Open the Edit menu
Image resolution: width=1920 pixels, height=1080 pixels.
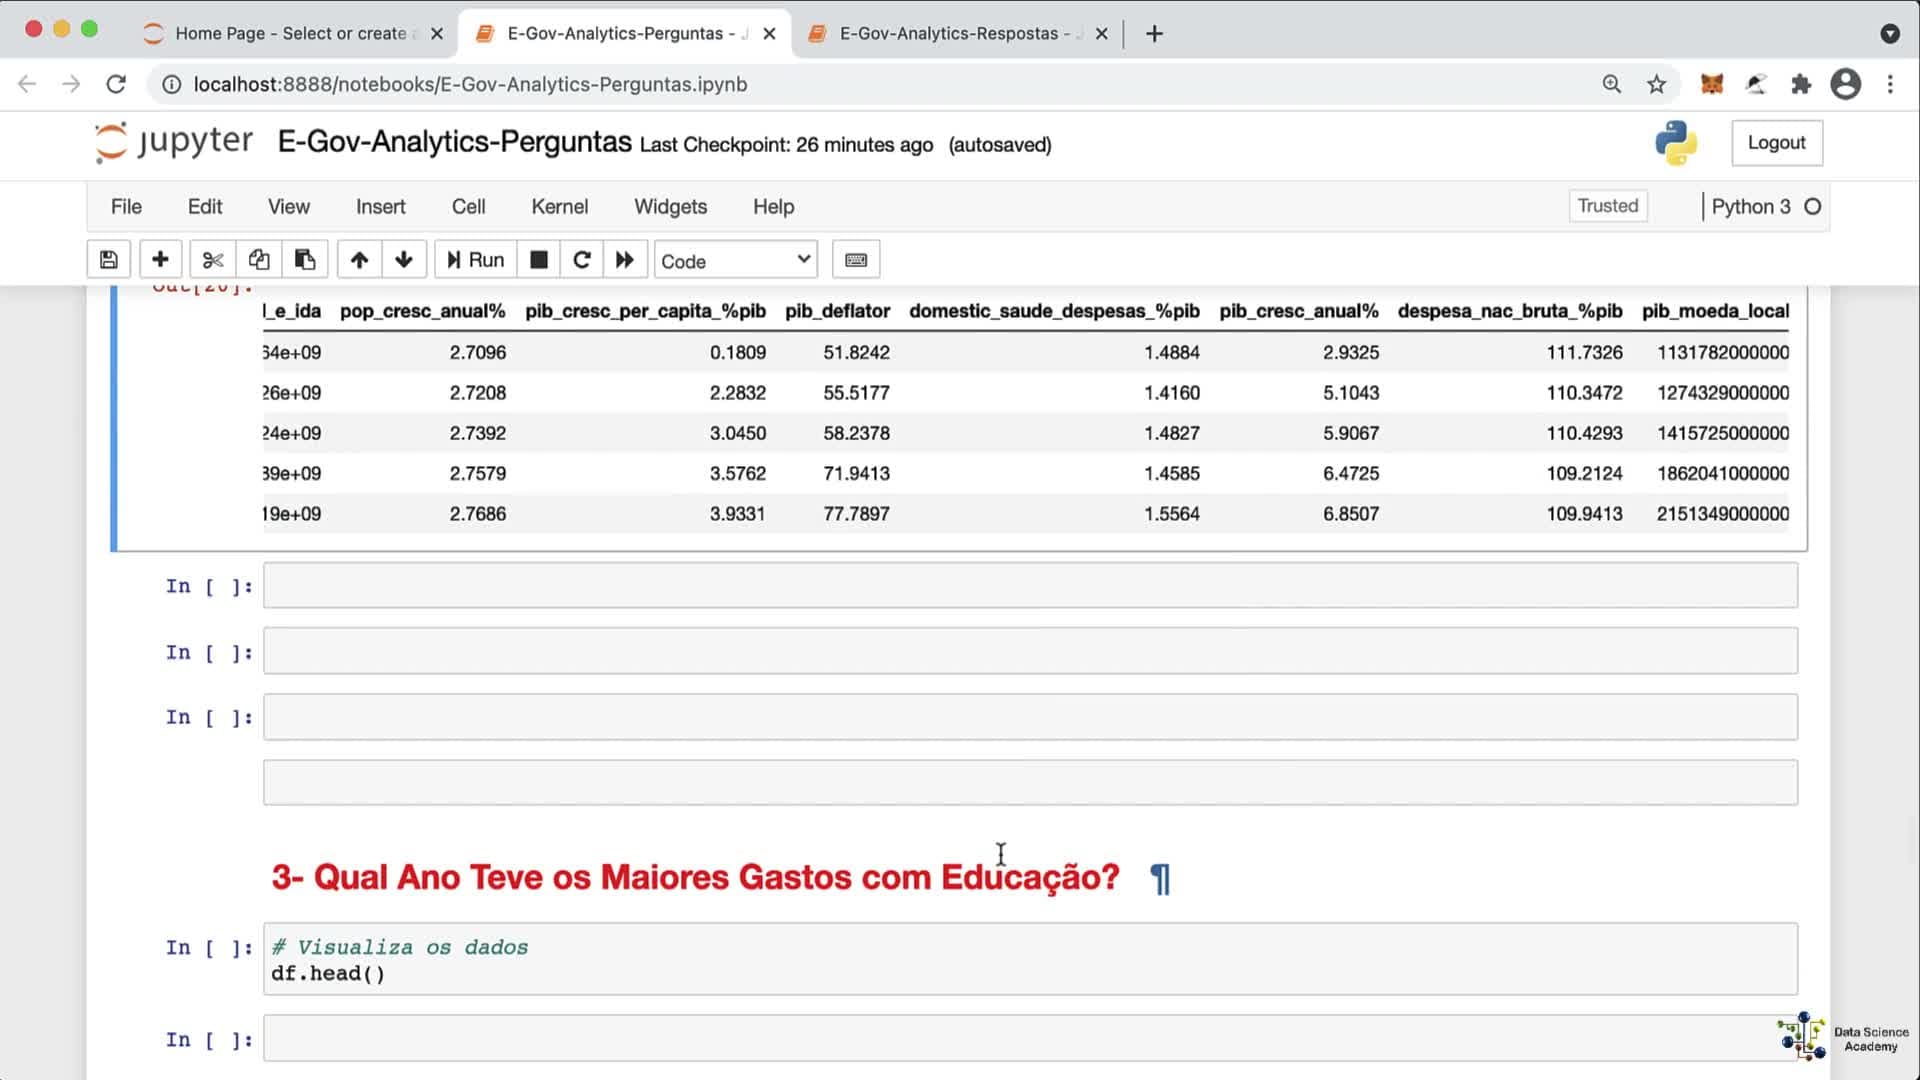tap(205, 207)
